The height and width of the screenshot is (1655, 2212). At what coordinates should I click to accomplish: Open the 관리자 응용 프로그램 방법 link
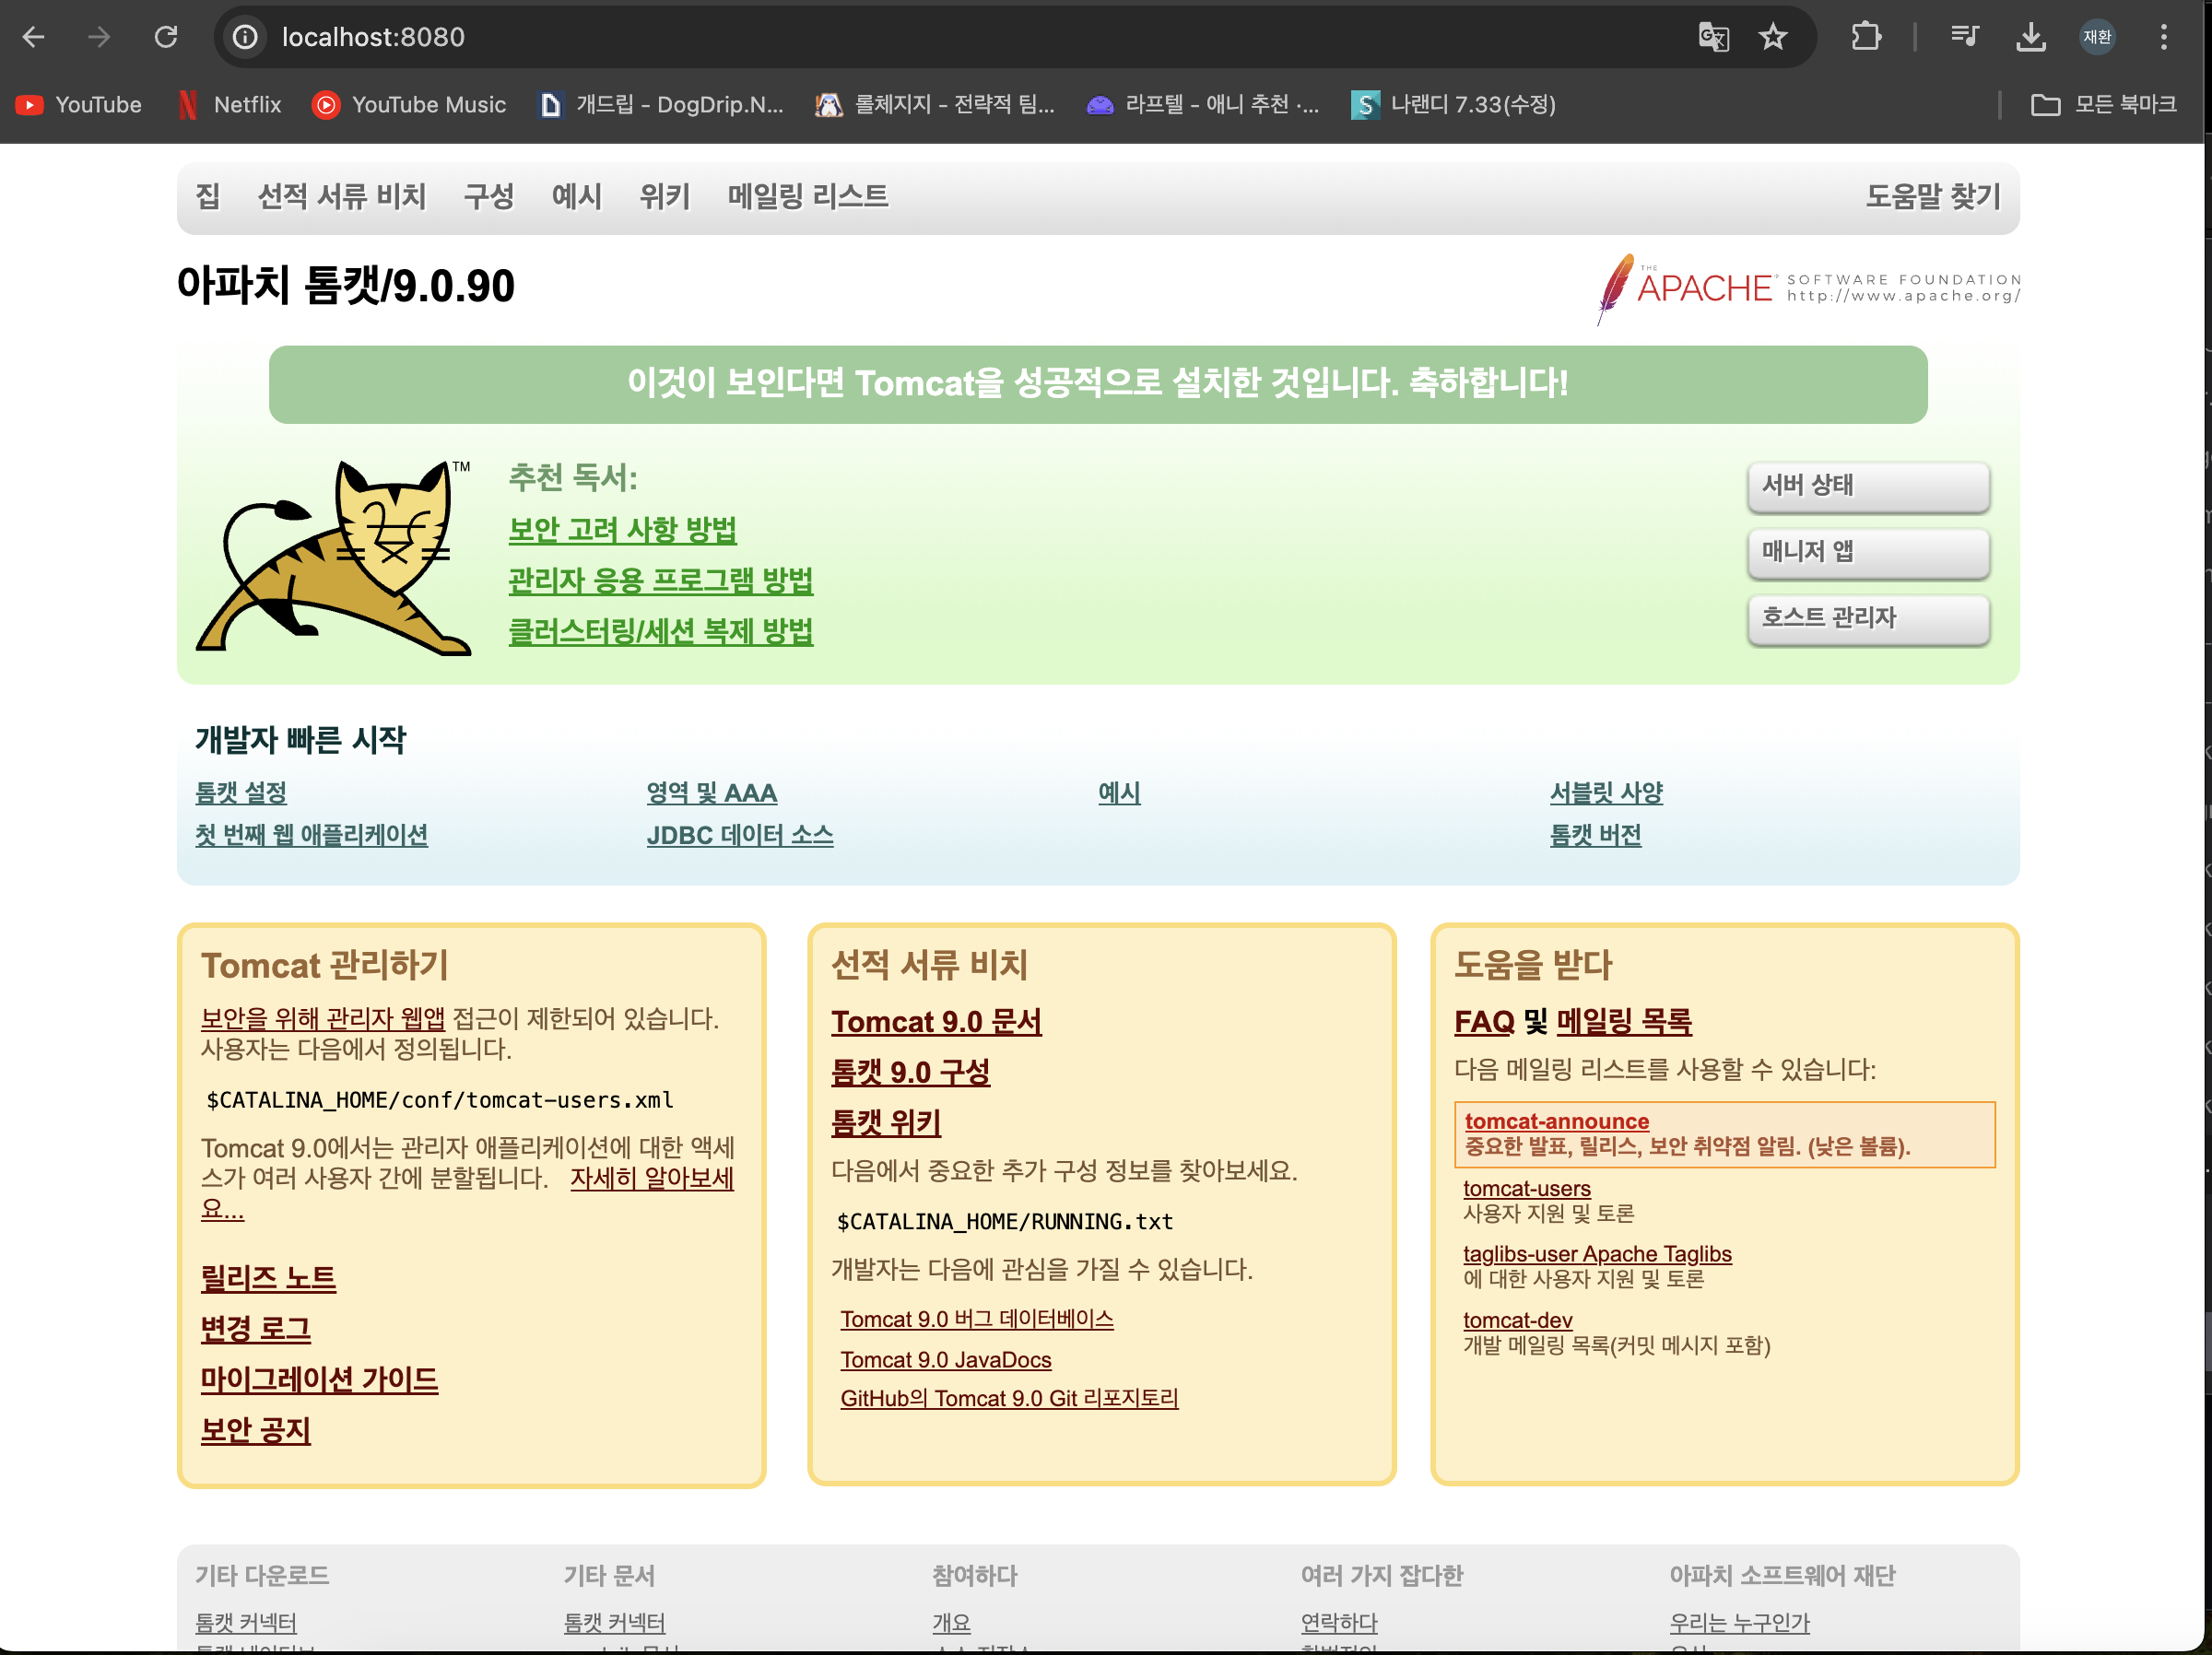660,581
